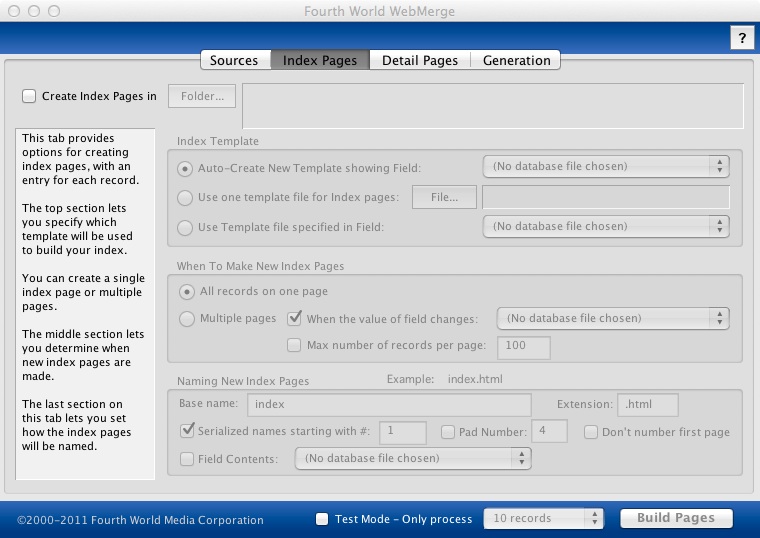760x538 pixels.
Task: Enable Create Index Pages in checkbox
Action: pyautogui.click(x=30, y=96)
